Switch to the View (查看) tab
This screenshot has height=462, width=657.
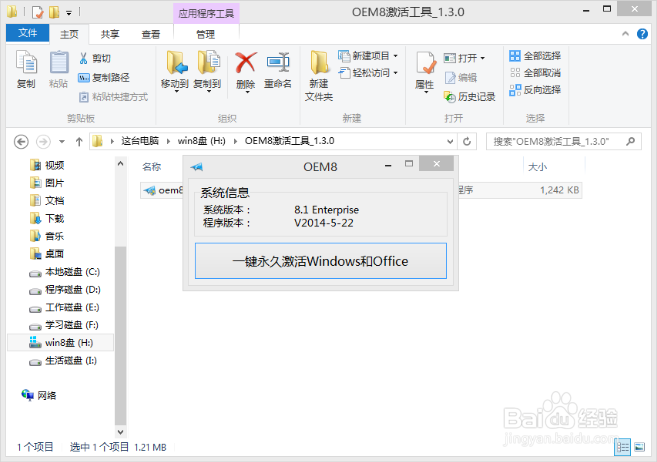pos(151,34)
